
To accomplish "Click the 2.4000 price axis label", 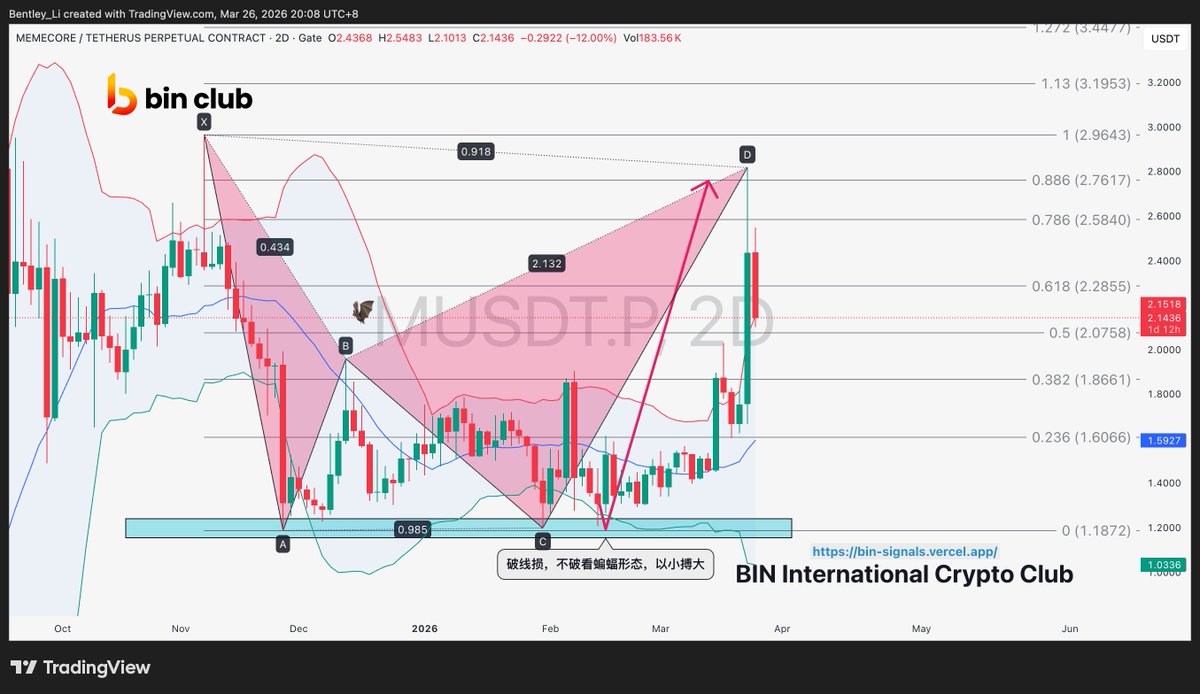I will tap(1163, 263).
